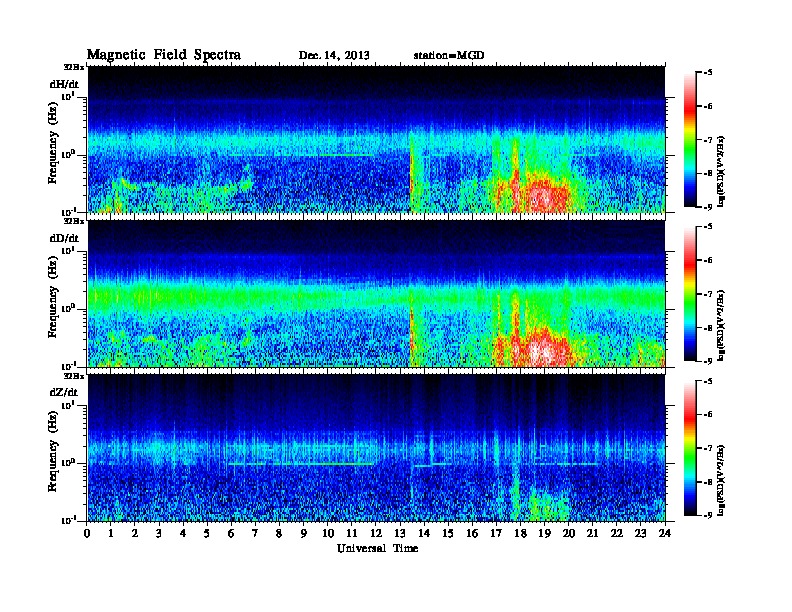The height and width of the screenshot is (612, 792).
Task: Select the dD/dt panel label
Action: [64, 238]
